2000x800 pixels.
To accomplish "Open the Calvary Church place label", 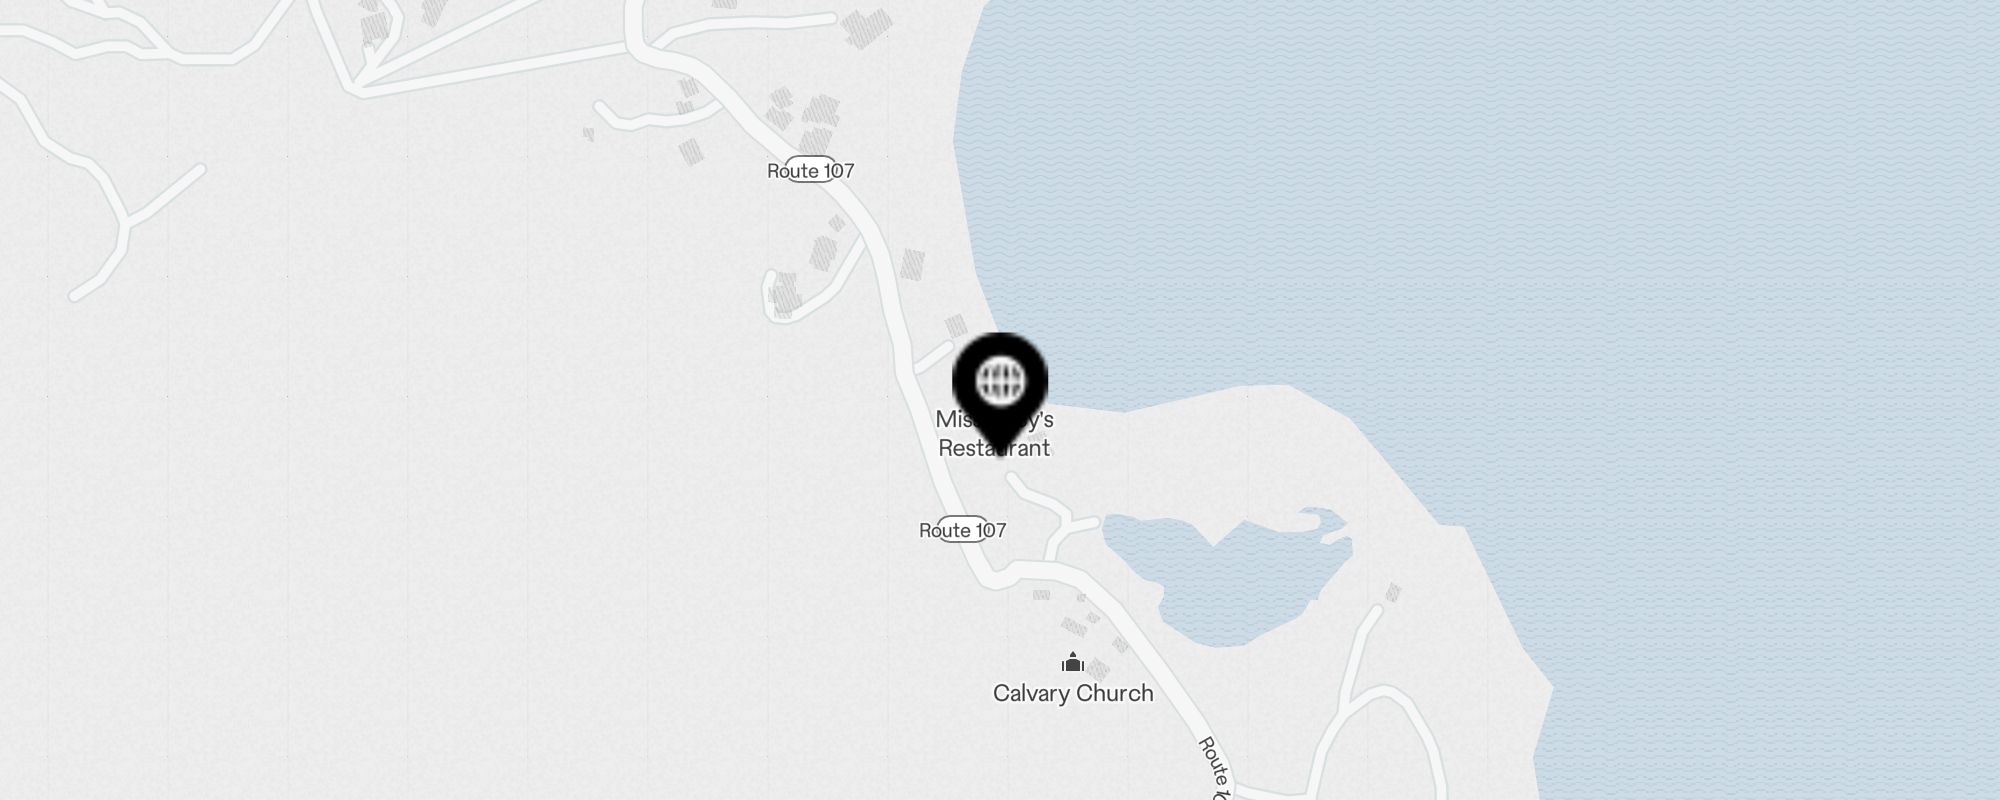I will (x=1073, y=693).
